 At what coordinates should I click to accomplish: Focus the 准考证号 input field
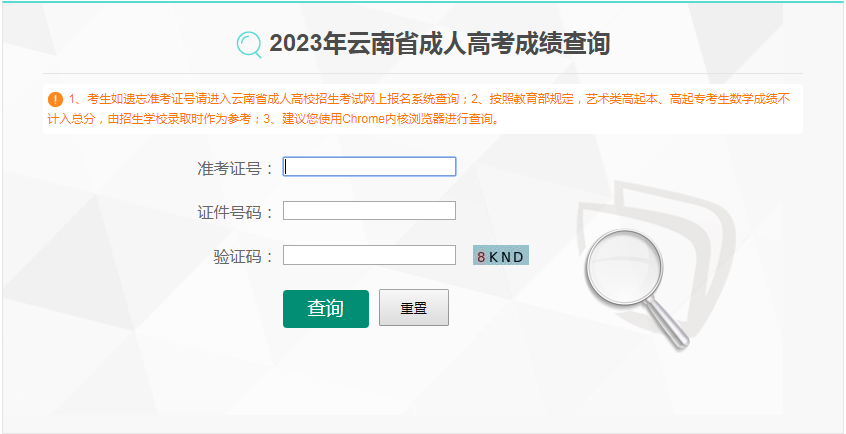click(370, 166)
